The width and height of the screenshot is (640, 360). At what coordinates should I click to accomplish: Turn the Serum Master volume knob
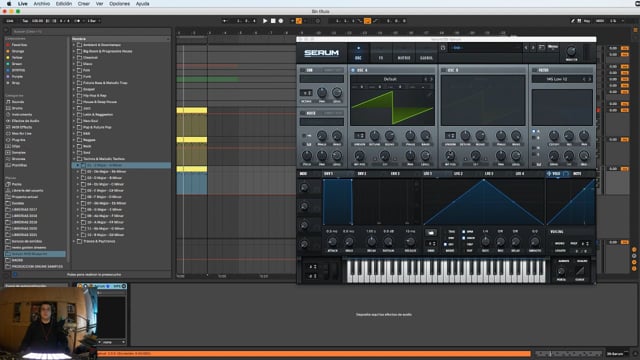[571, 51]
